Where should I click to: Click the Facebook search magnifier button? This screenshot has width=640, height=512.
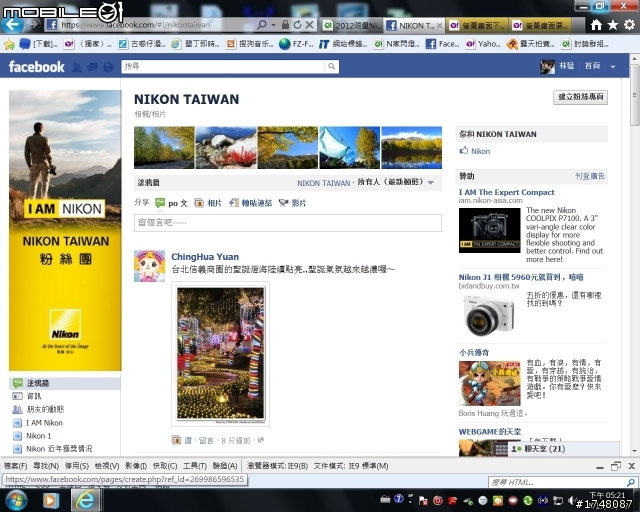pos(332,66)
